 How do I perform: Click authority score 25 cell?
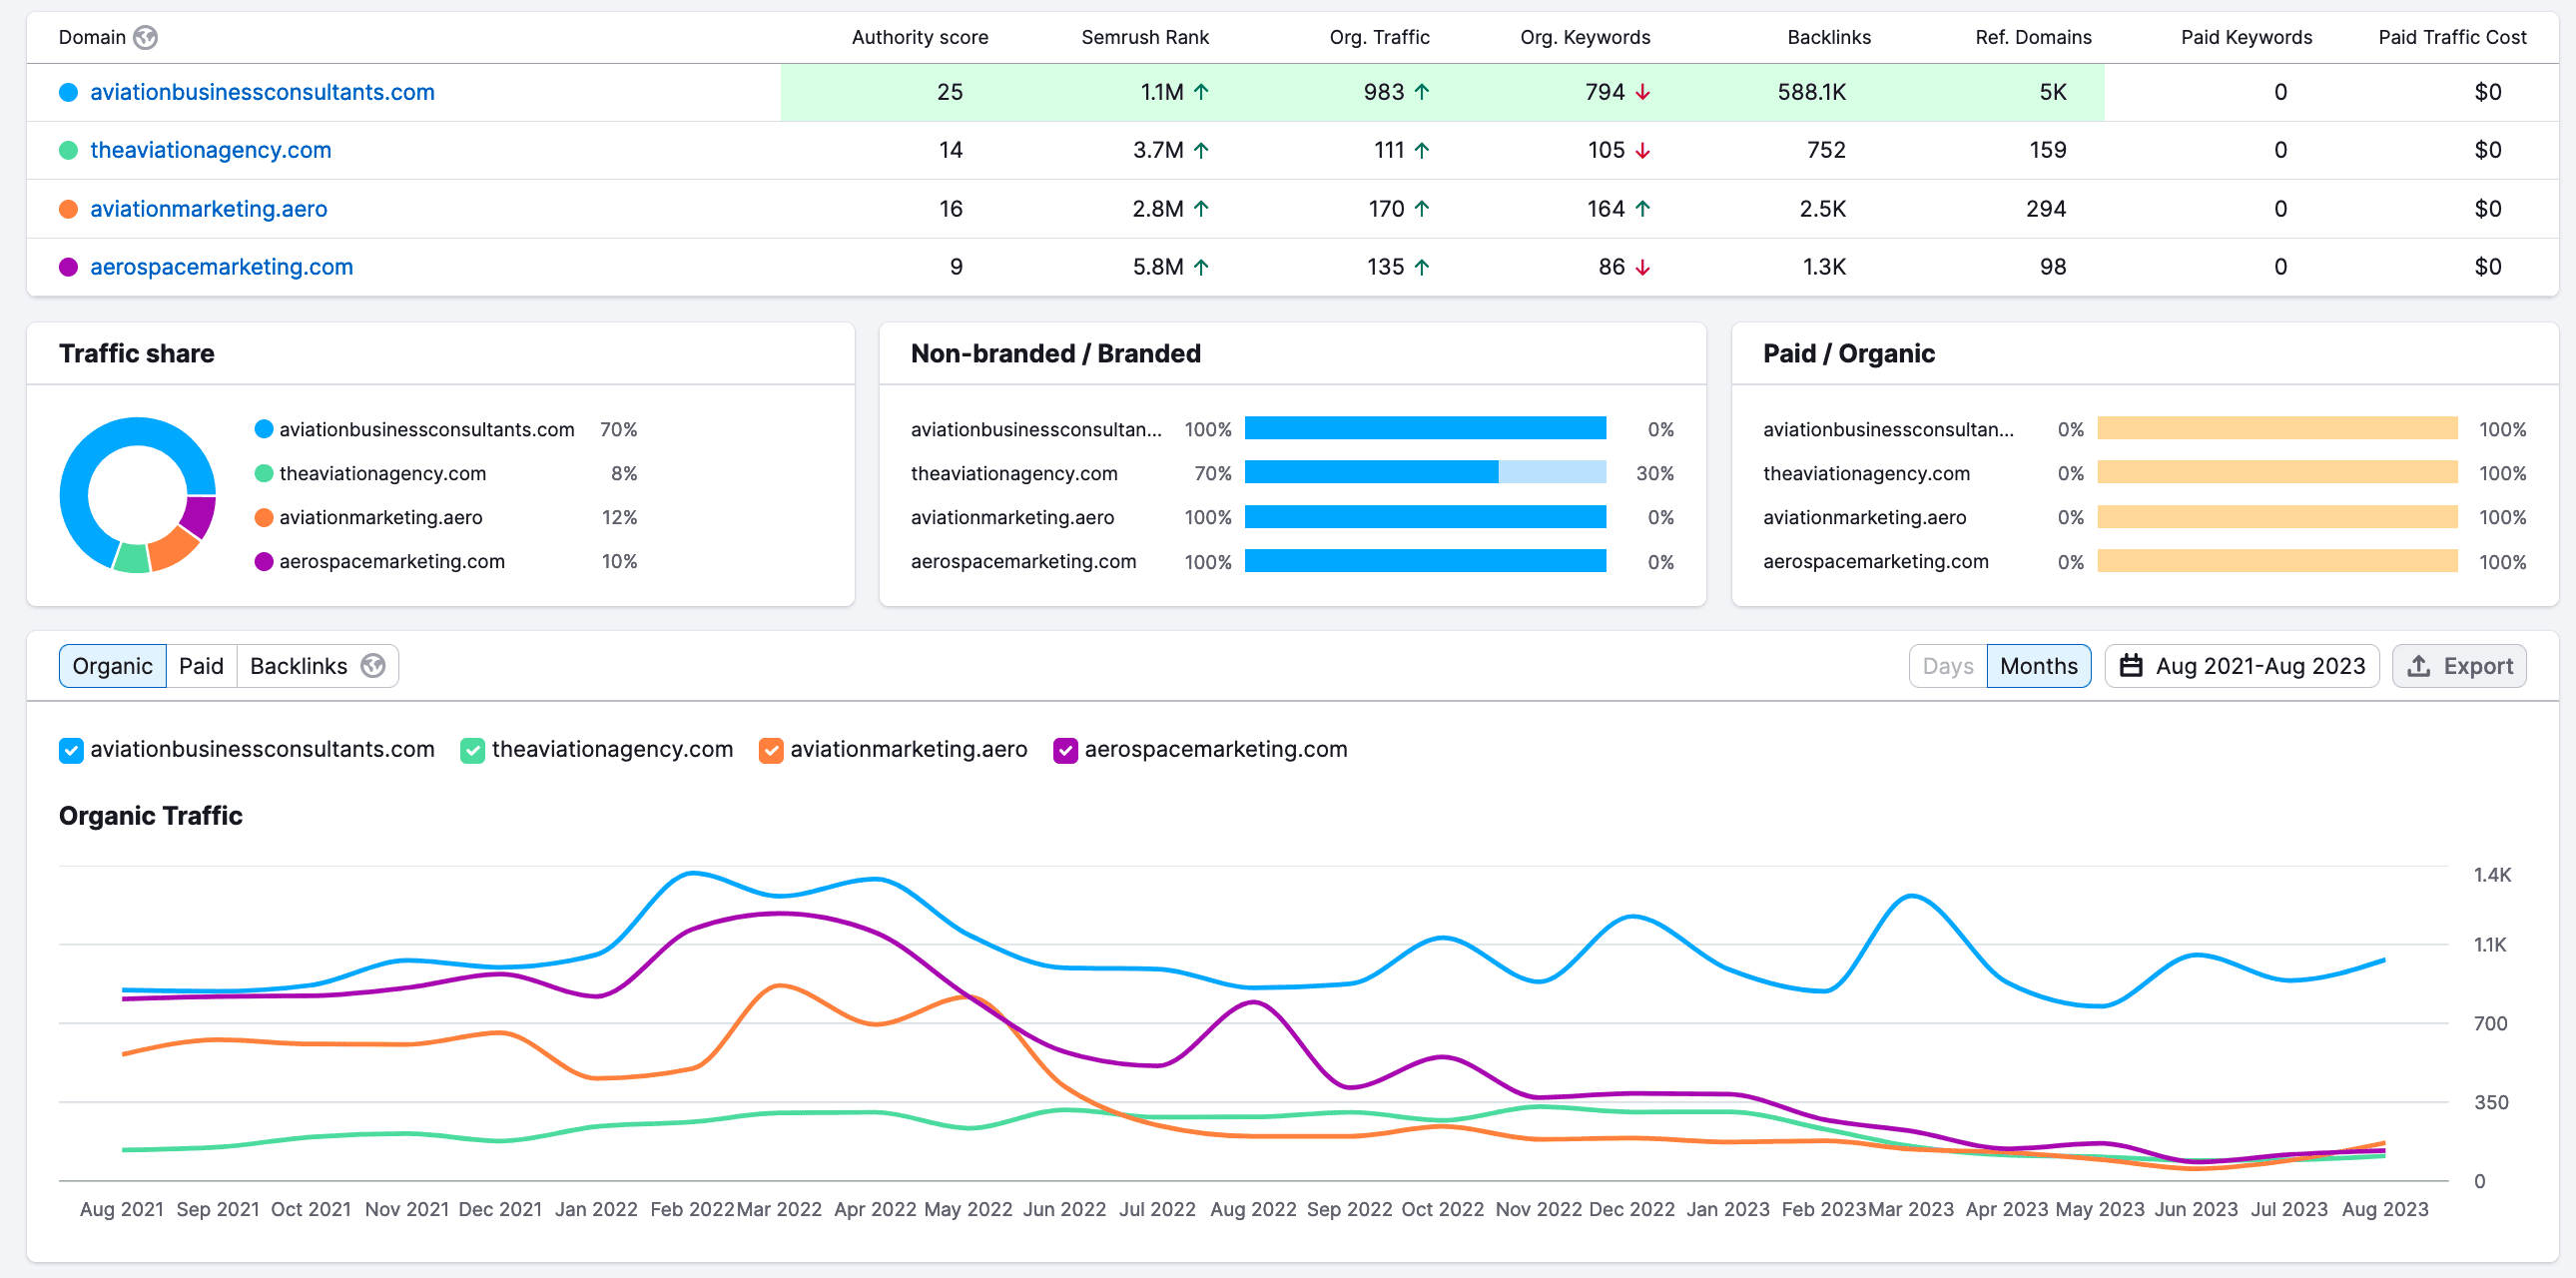950,92
